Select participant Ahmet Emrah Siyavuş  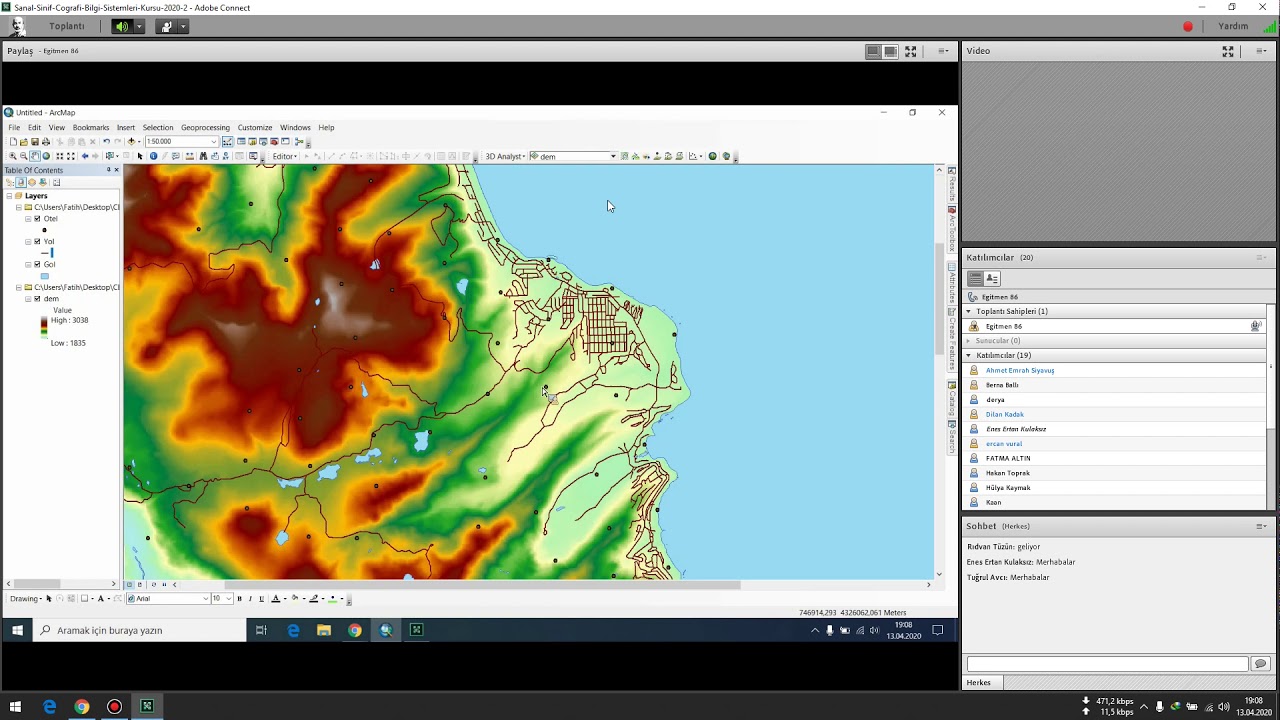coord(1020,370)
